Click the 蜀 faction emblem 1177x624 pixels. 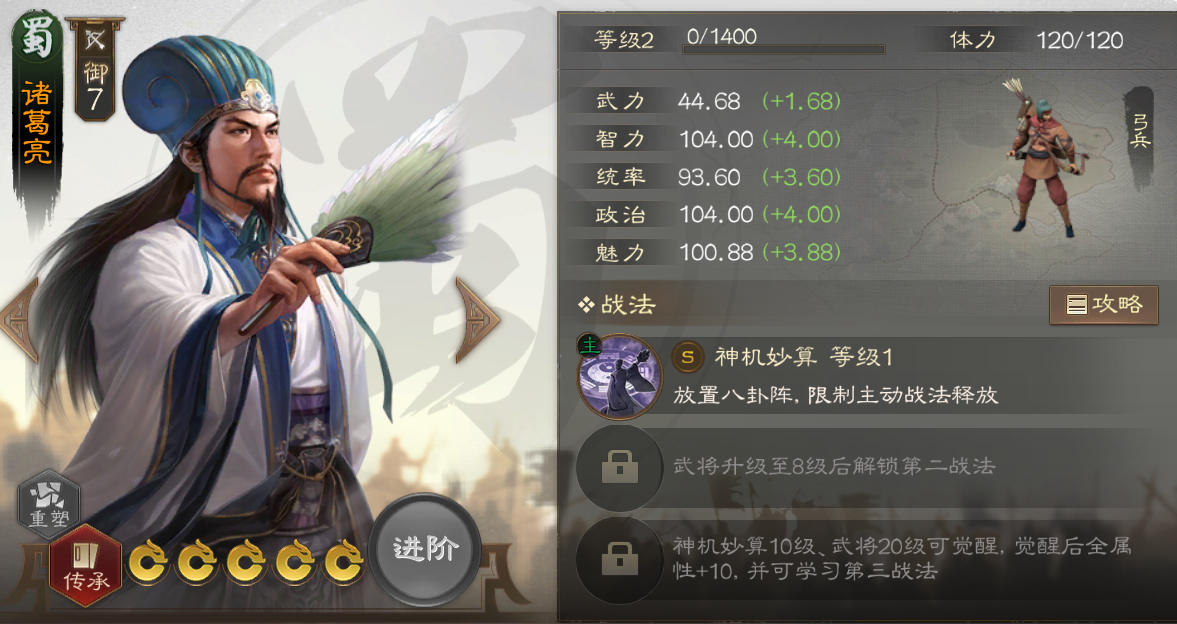36,36
